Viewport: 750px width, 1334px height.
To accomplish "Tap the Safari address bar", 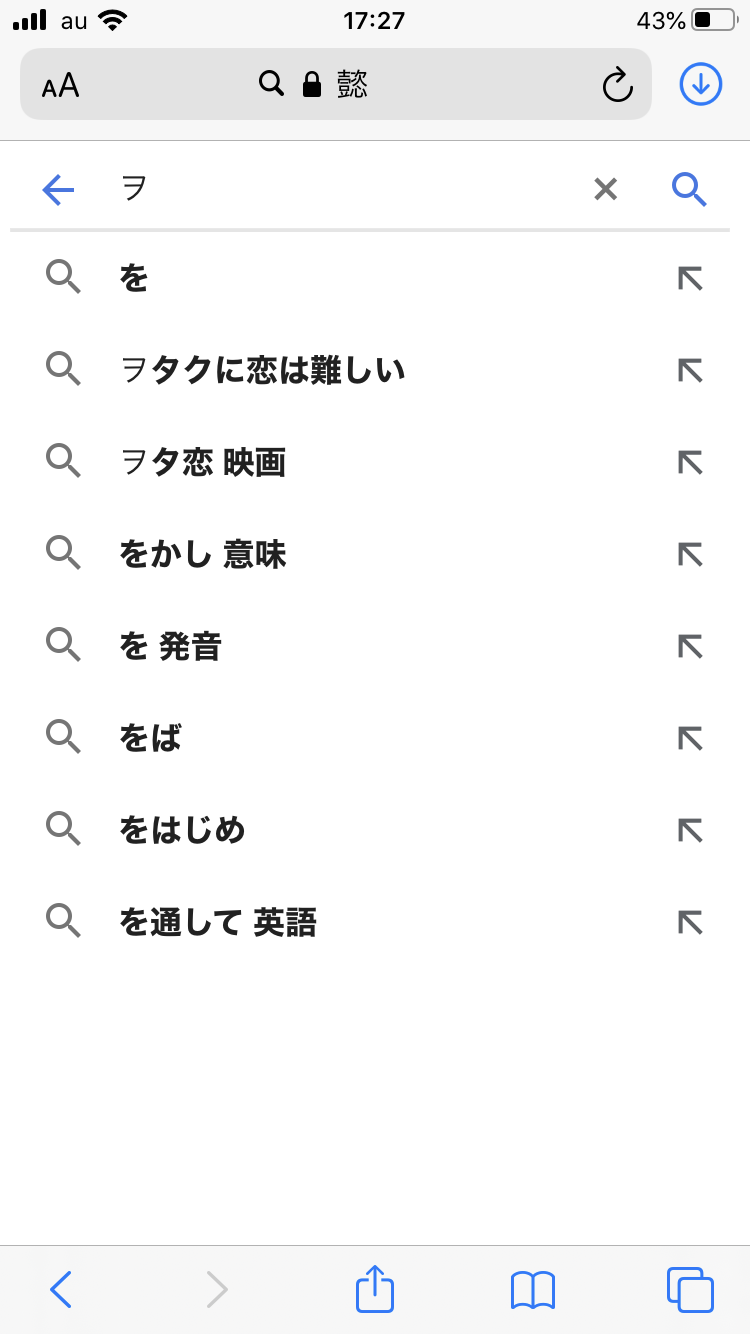I will pyautogui.click(x=336, y=85).
